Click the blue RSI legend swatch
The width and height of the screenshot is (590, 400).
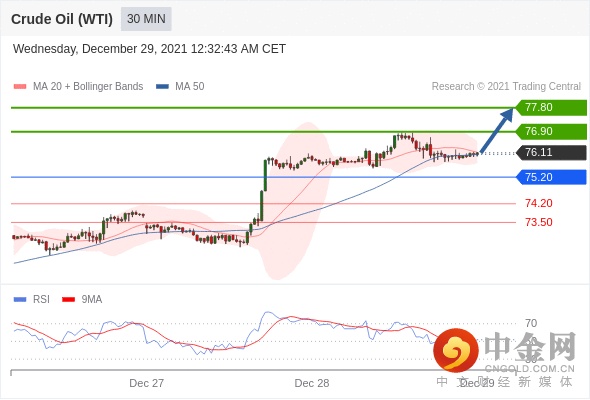click(20, 300)
